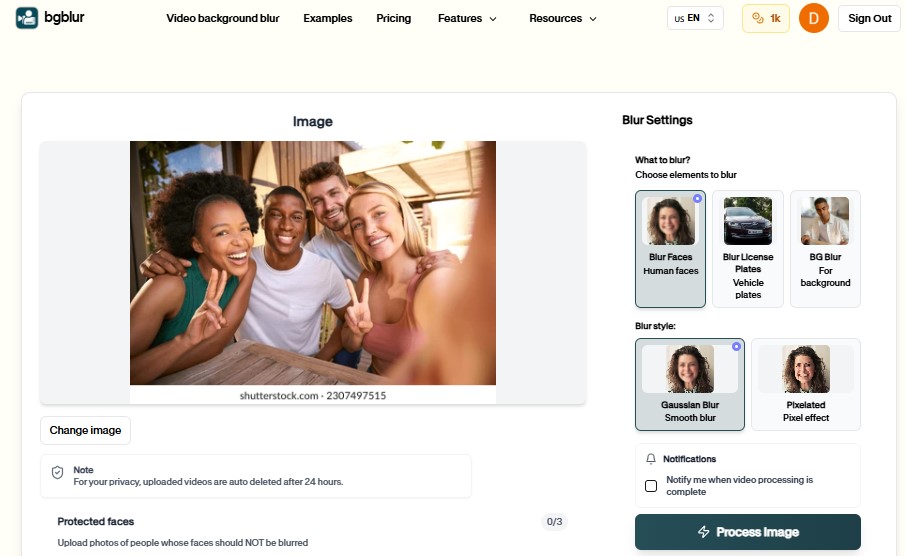Image resolution: width=905 pixels, height=556 pixels.
Task: Go to Video background blur page
Action: point(223,18)
